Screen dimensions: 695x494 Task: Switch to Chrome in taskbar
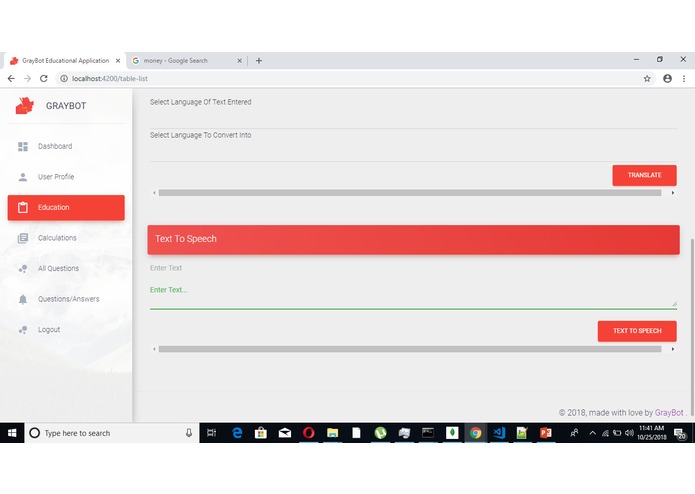476,433
